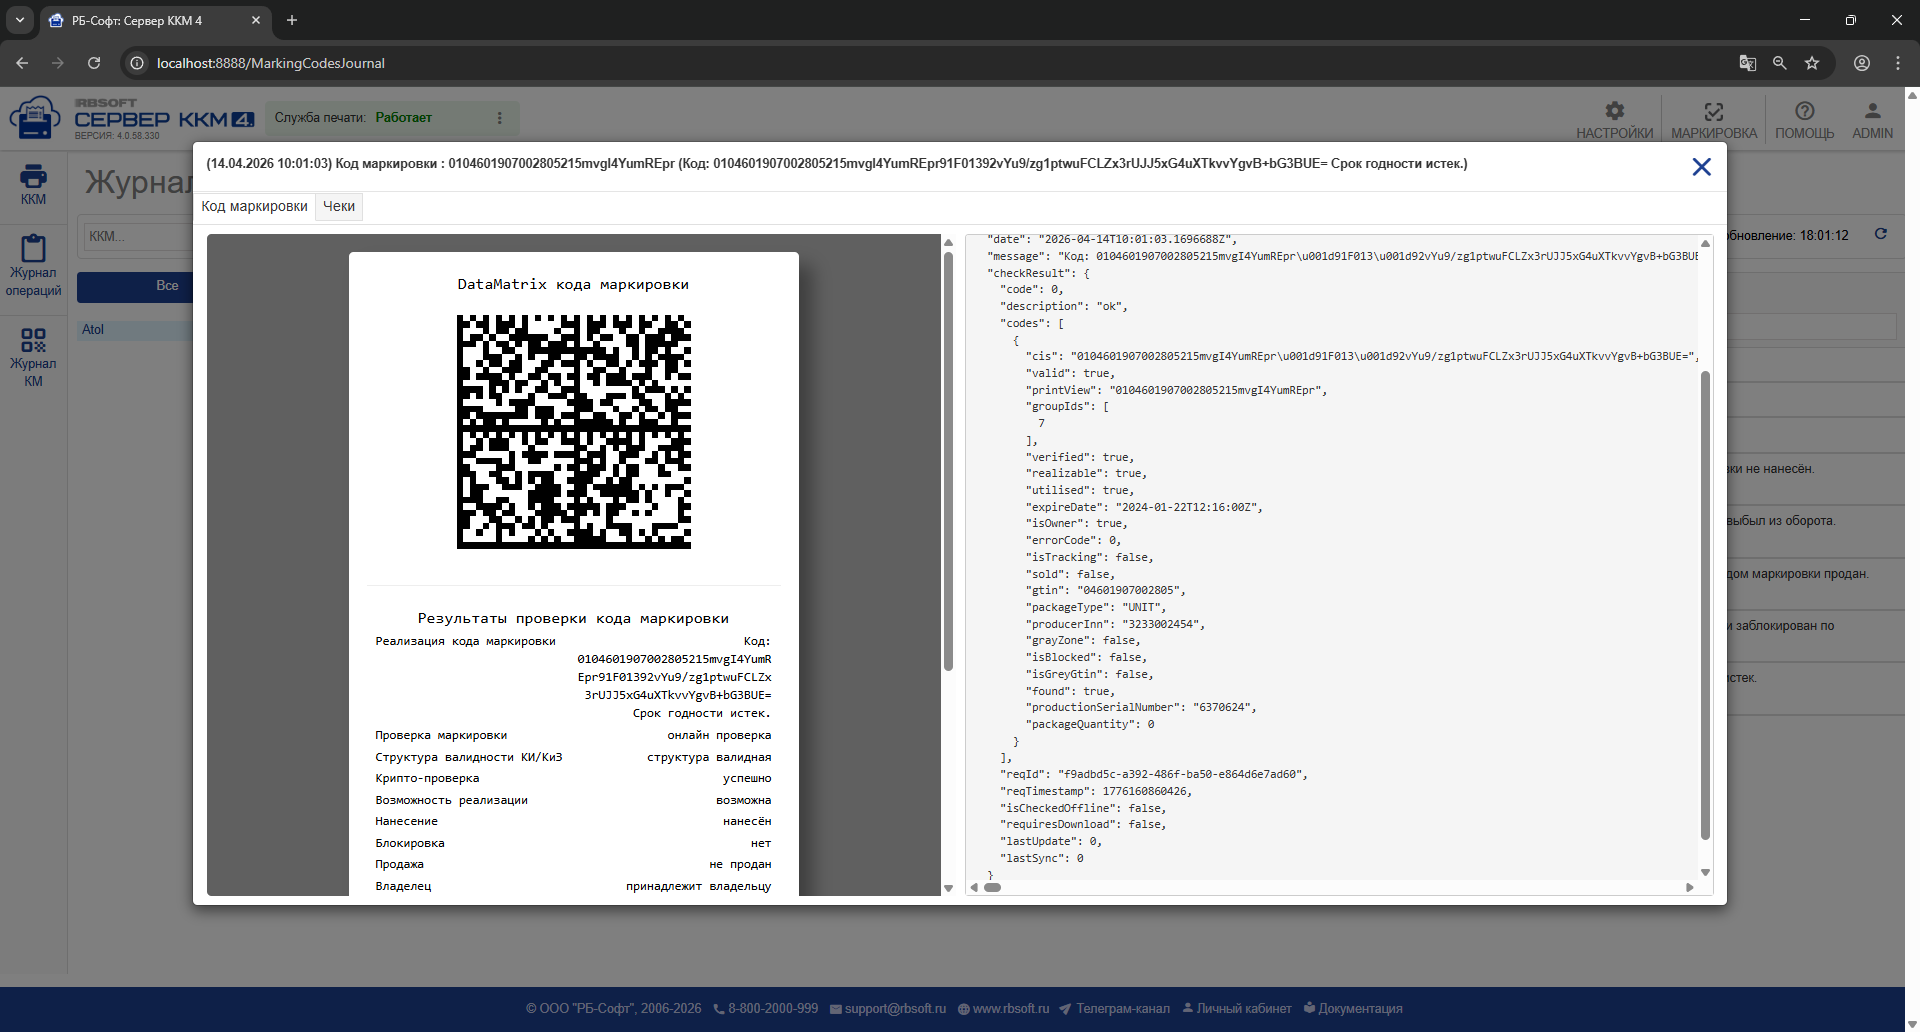Close the РБ-Софт: Сервер ККМ 4 tab
The width and height of the screenshot is (1920, 1032).
(x=255, y=20)
